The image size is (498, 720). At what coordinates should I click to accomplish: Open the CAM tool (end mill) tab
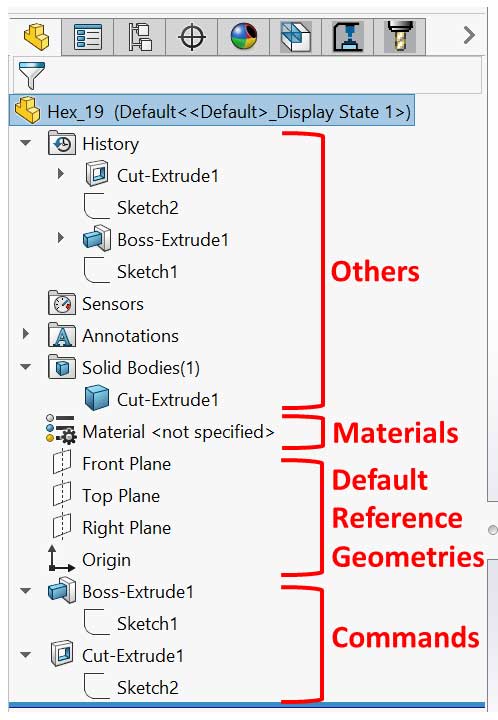[x=399, y=37]
